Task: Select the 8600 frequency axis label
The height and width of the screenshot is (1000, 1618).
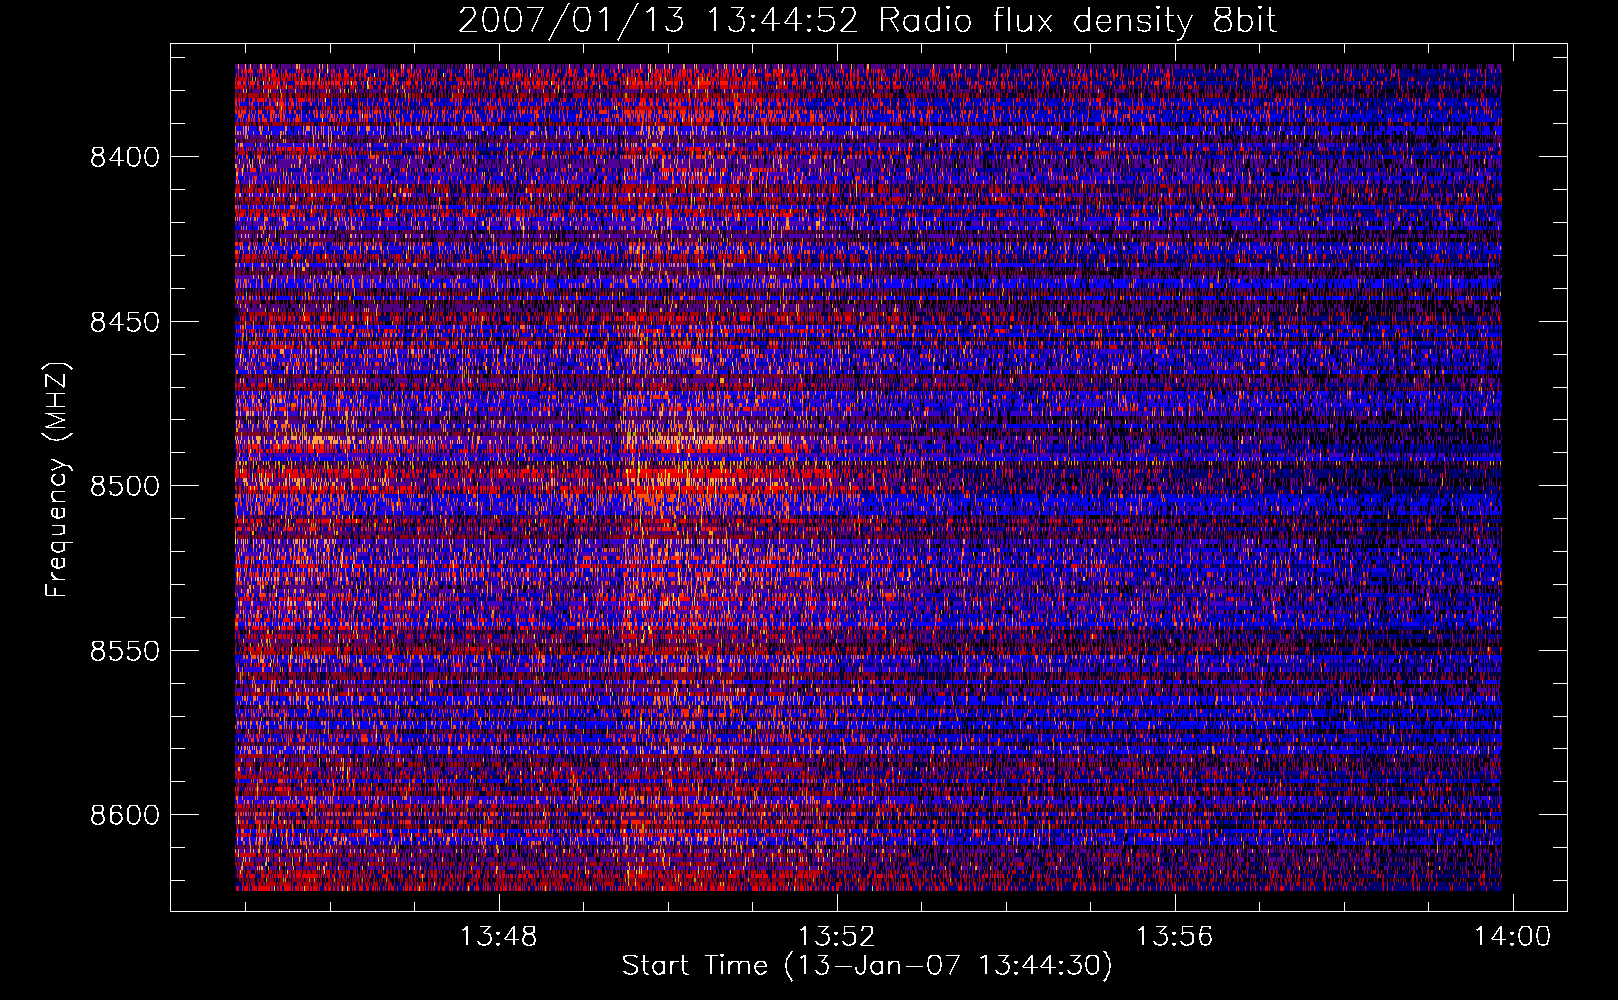Action: click(125, 815)
